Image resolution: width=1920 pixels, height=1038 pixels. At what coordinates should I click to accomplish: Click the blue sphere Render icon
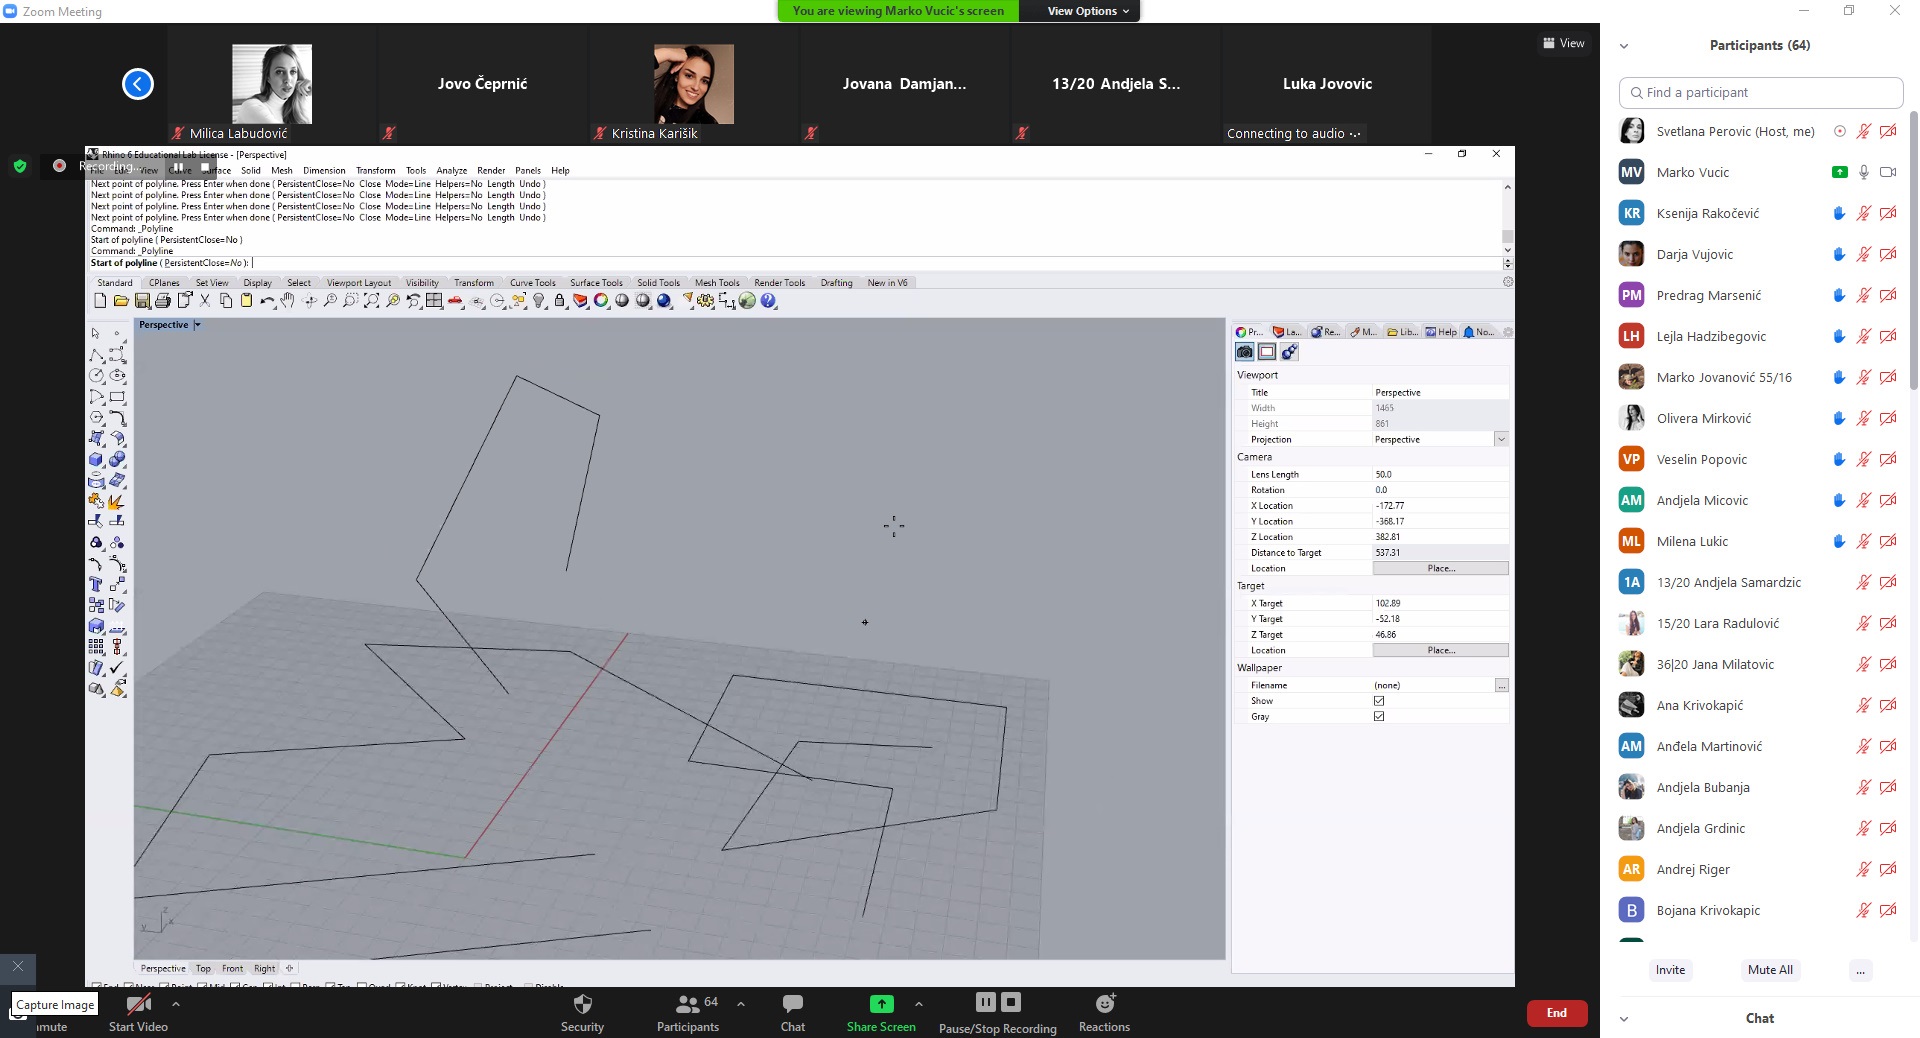[x=664, y=301]
